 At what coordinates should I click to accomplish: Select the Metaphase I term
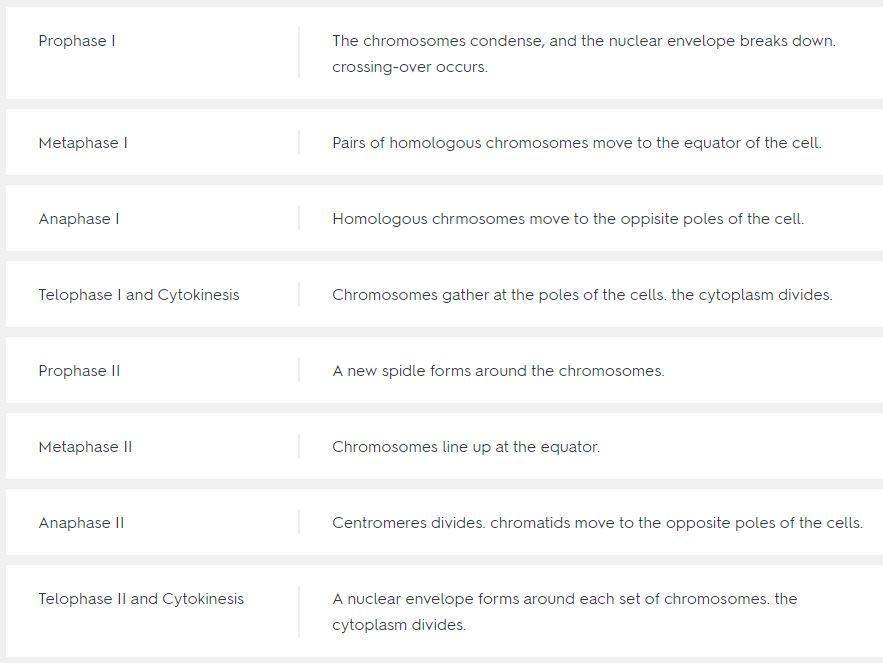(83, 143)
